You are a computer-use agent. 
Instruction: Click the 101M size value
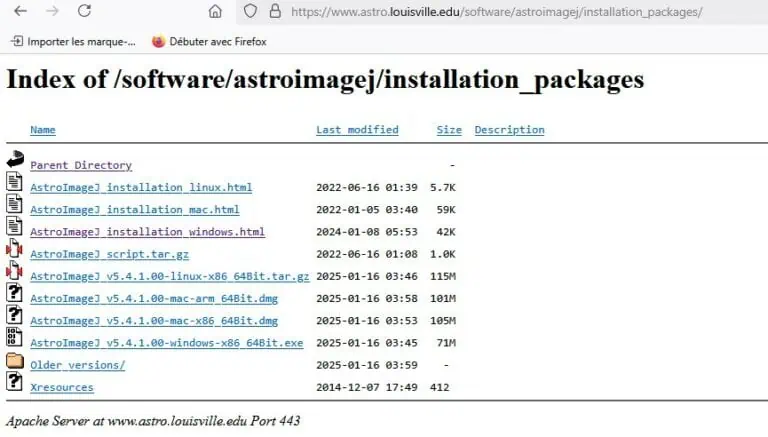[443, 298]
